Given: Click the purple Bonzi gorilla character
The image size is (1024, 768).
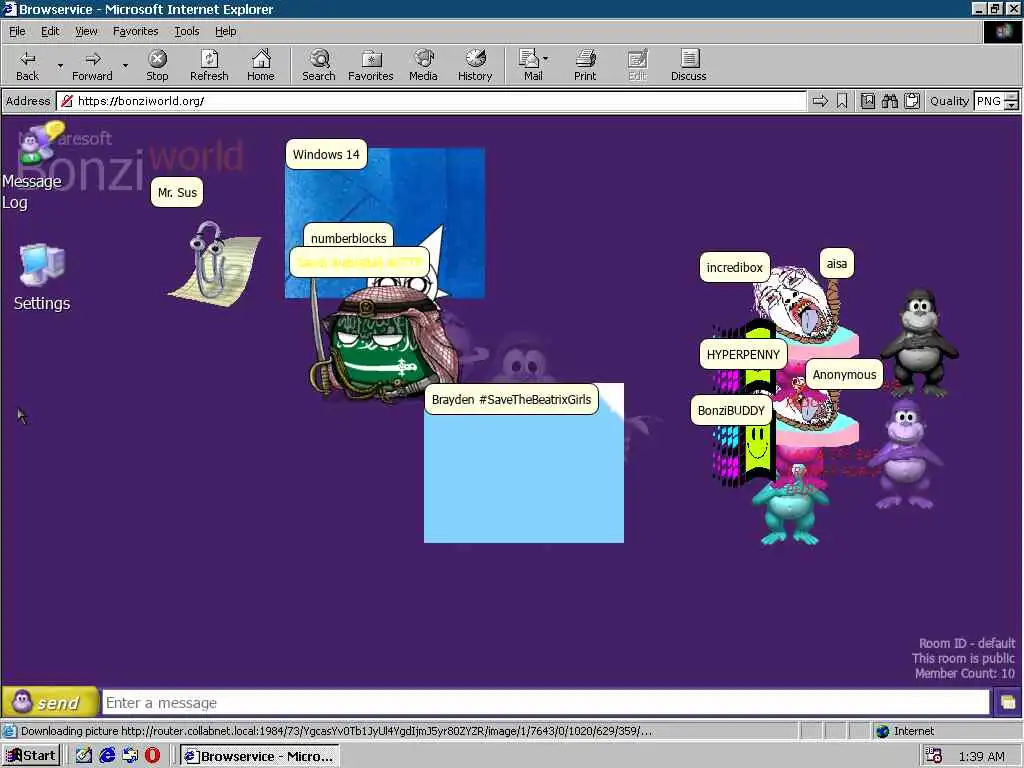Looking at the screenshot, I should (x=906, y=454).
